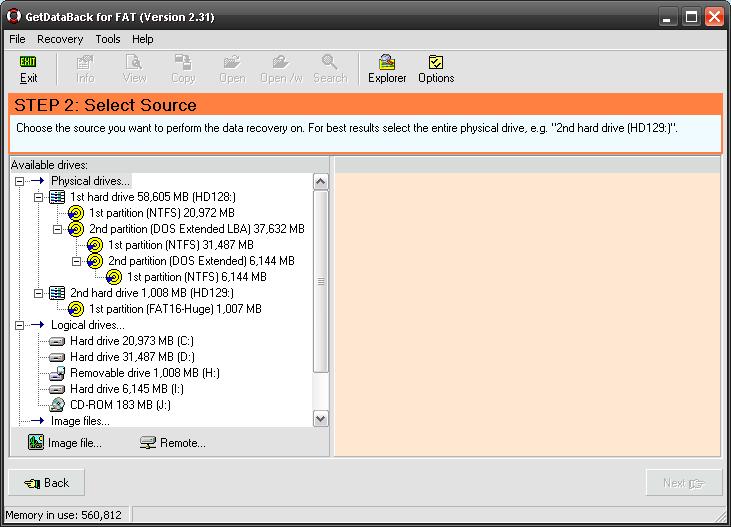Collapse the 2nd hard drive HD129 node

[38, 293]
